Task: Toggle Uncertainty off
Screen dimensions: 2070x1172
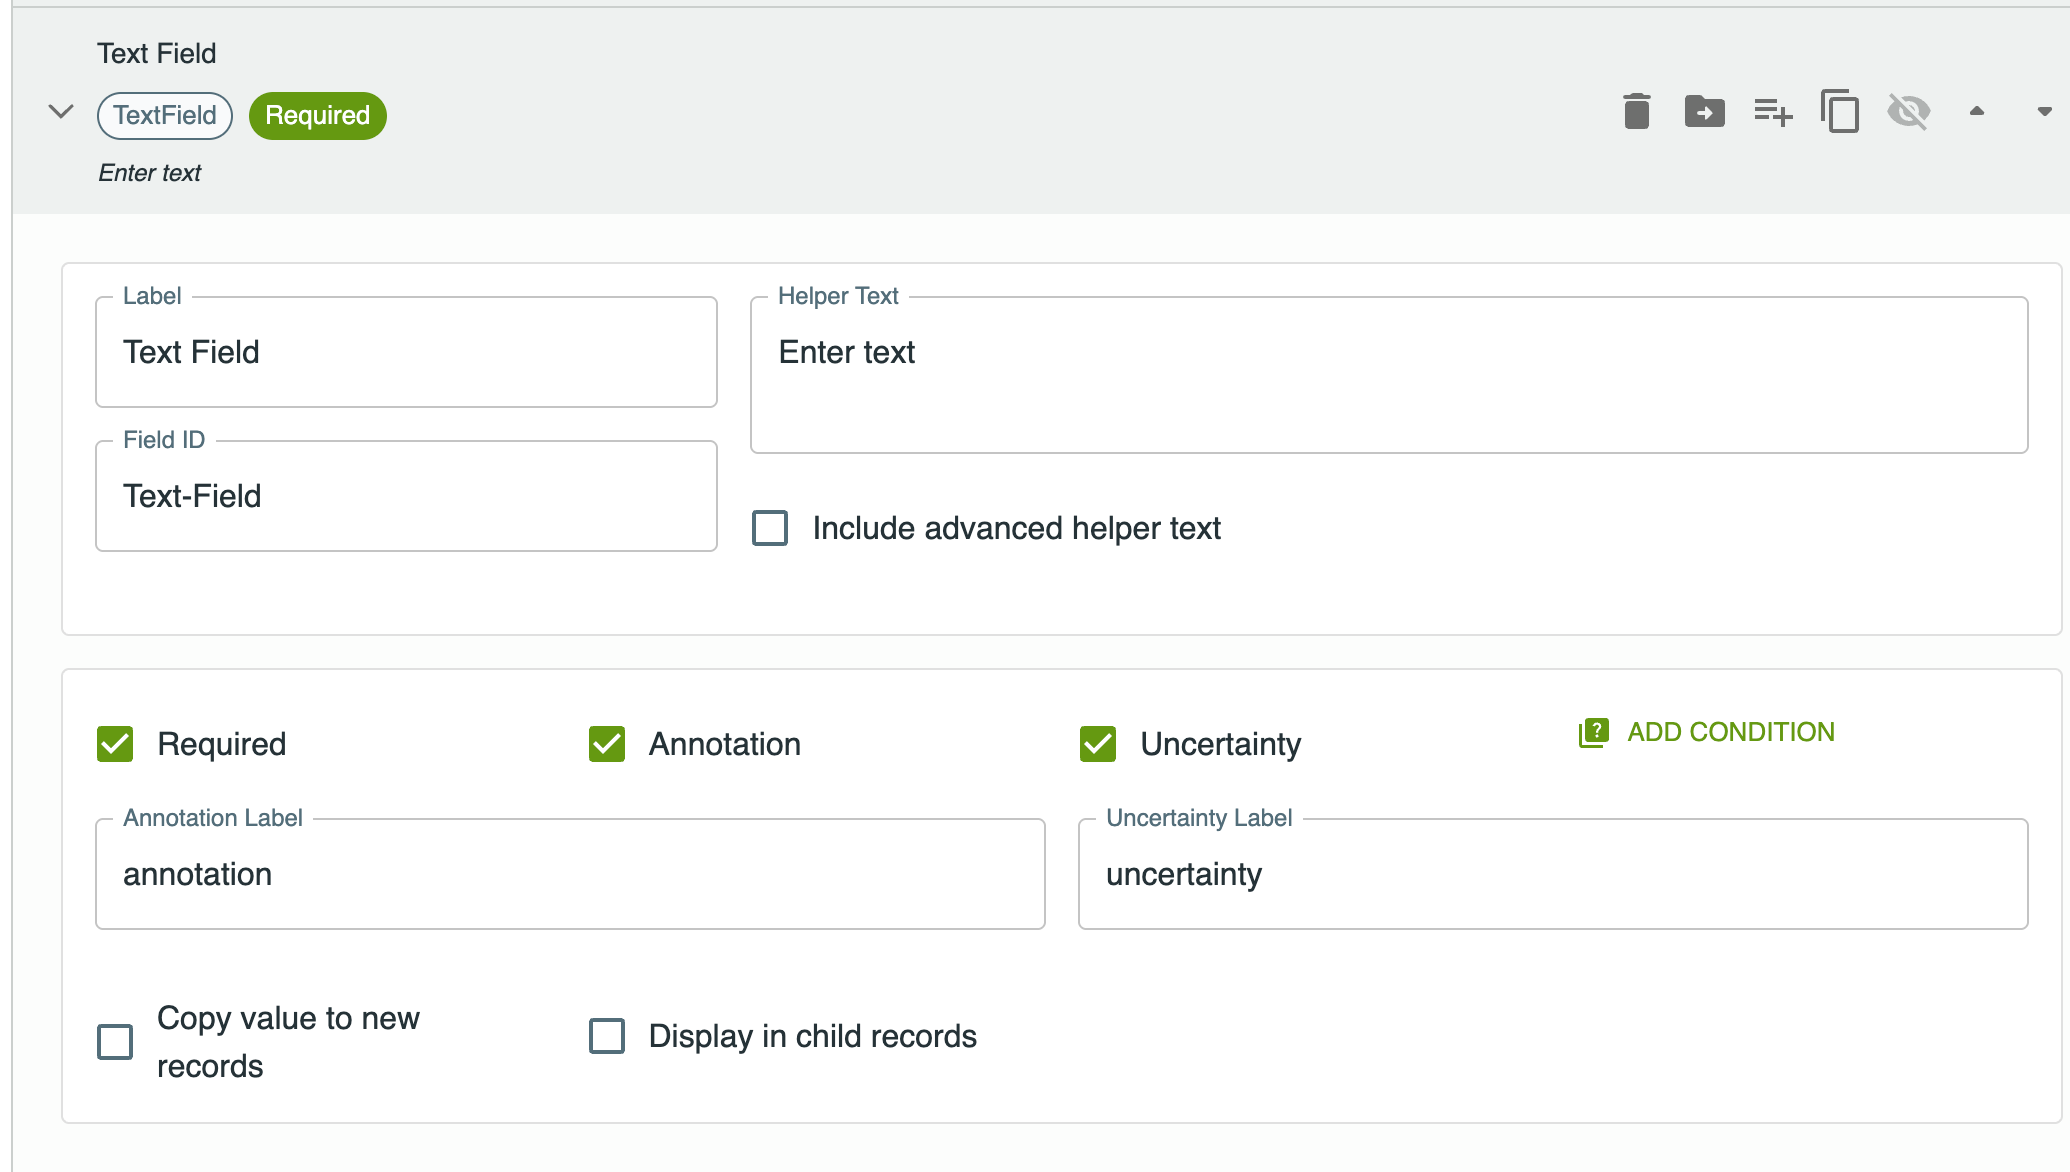Action: tap(1097, 743)
